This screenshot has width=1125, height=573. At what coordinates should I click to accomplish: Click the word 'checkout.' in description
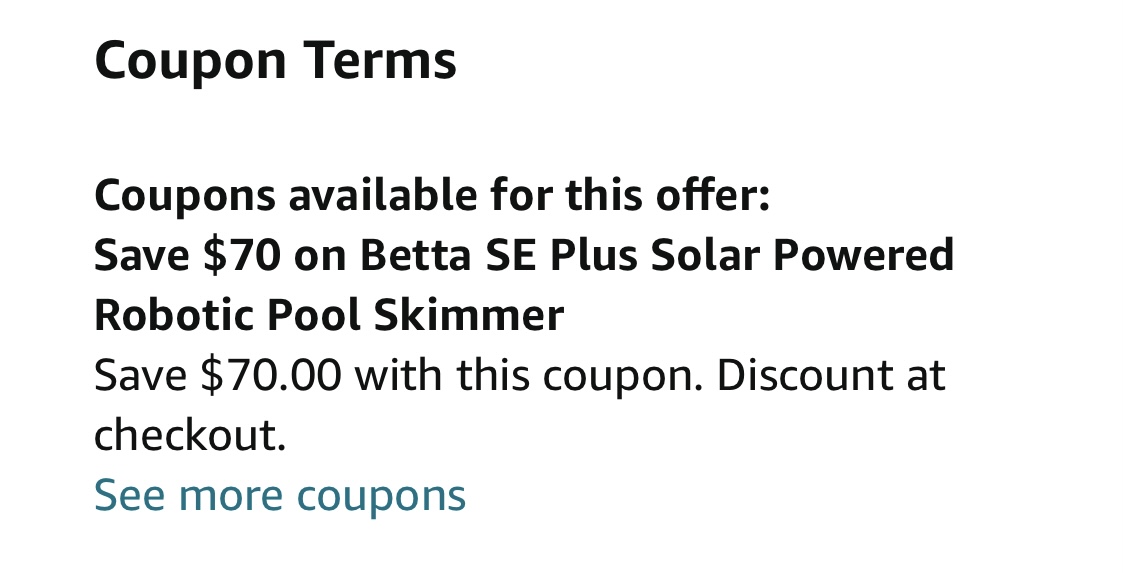(x=190, y=435)
